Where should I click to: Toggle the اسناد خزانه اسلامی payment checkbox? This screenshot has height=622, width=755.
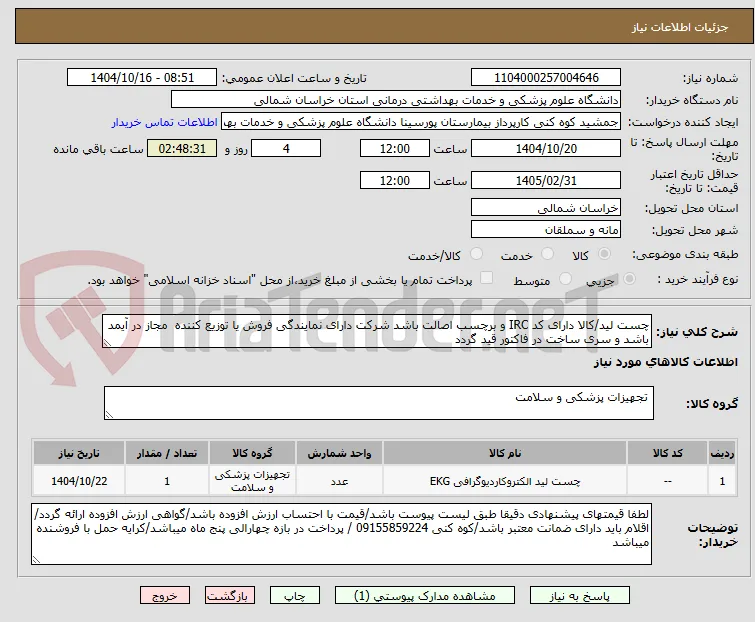tap(487, 278)
